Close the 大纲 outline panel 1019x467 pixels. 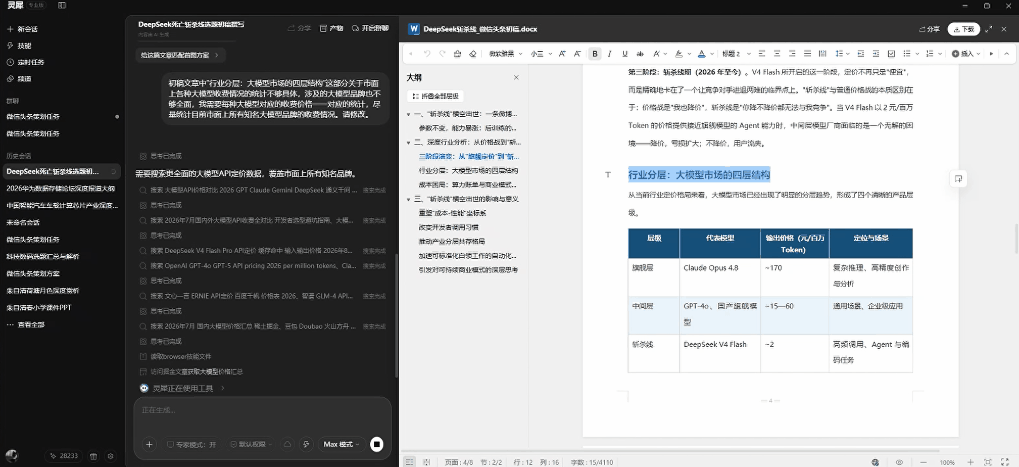click(x=516, y=77)
